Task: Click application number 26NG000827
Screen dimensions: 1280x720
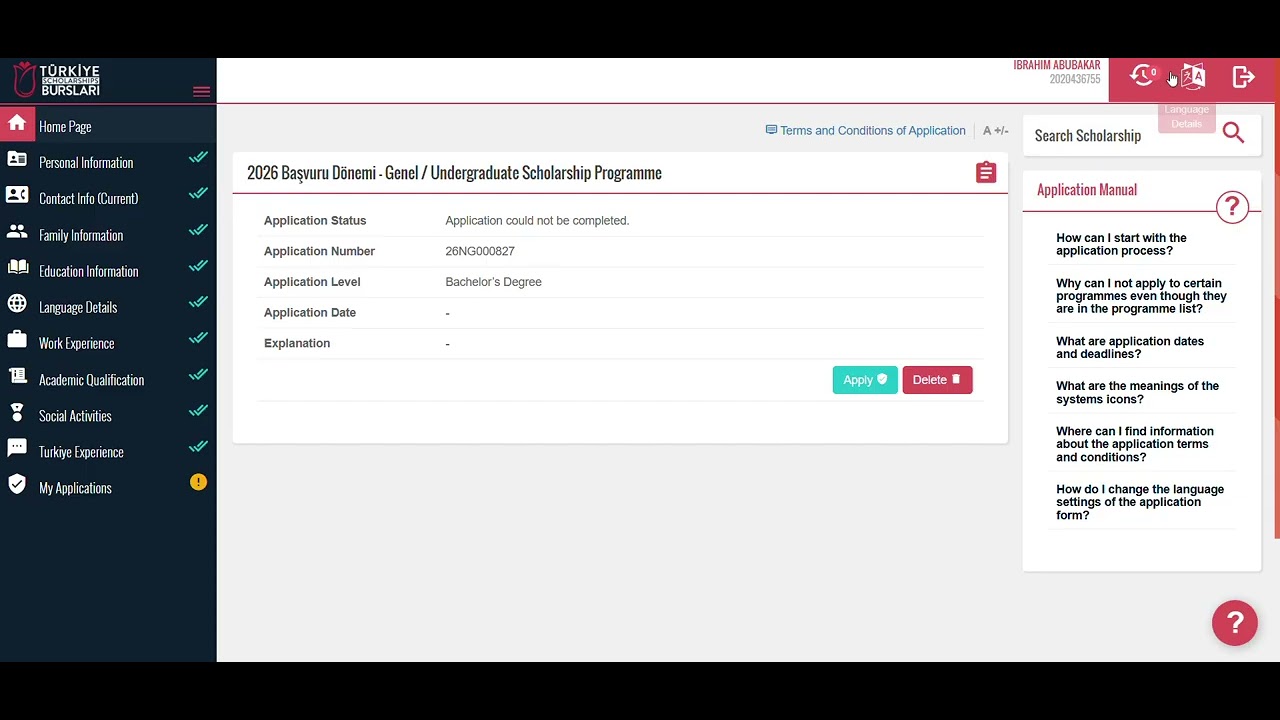Action: pos(480,251)
